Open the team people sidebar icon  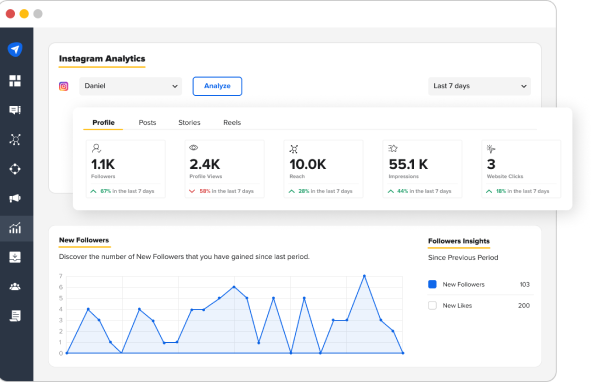click(x=15, y=287)
